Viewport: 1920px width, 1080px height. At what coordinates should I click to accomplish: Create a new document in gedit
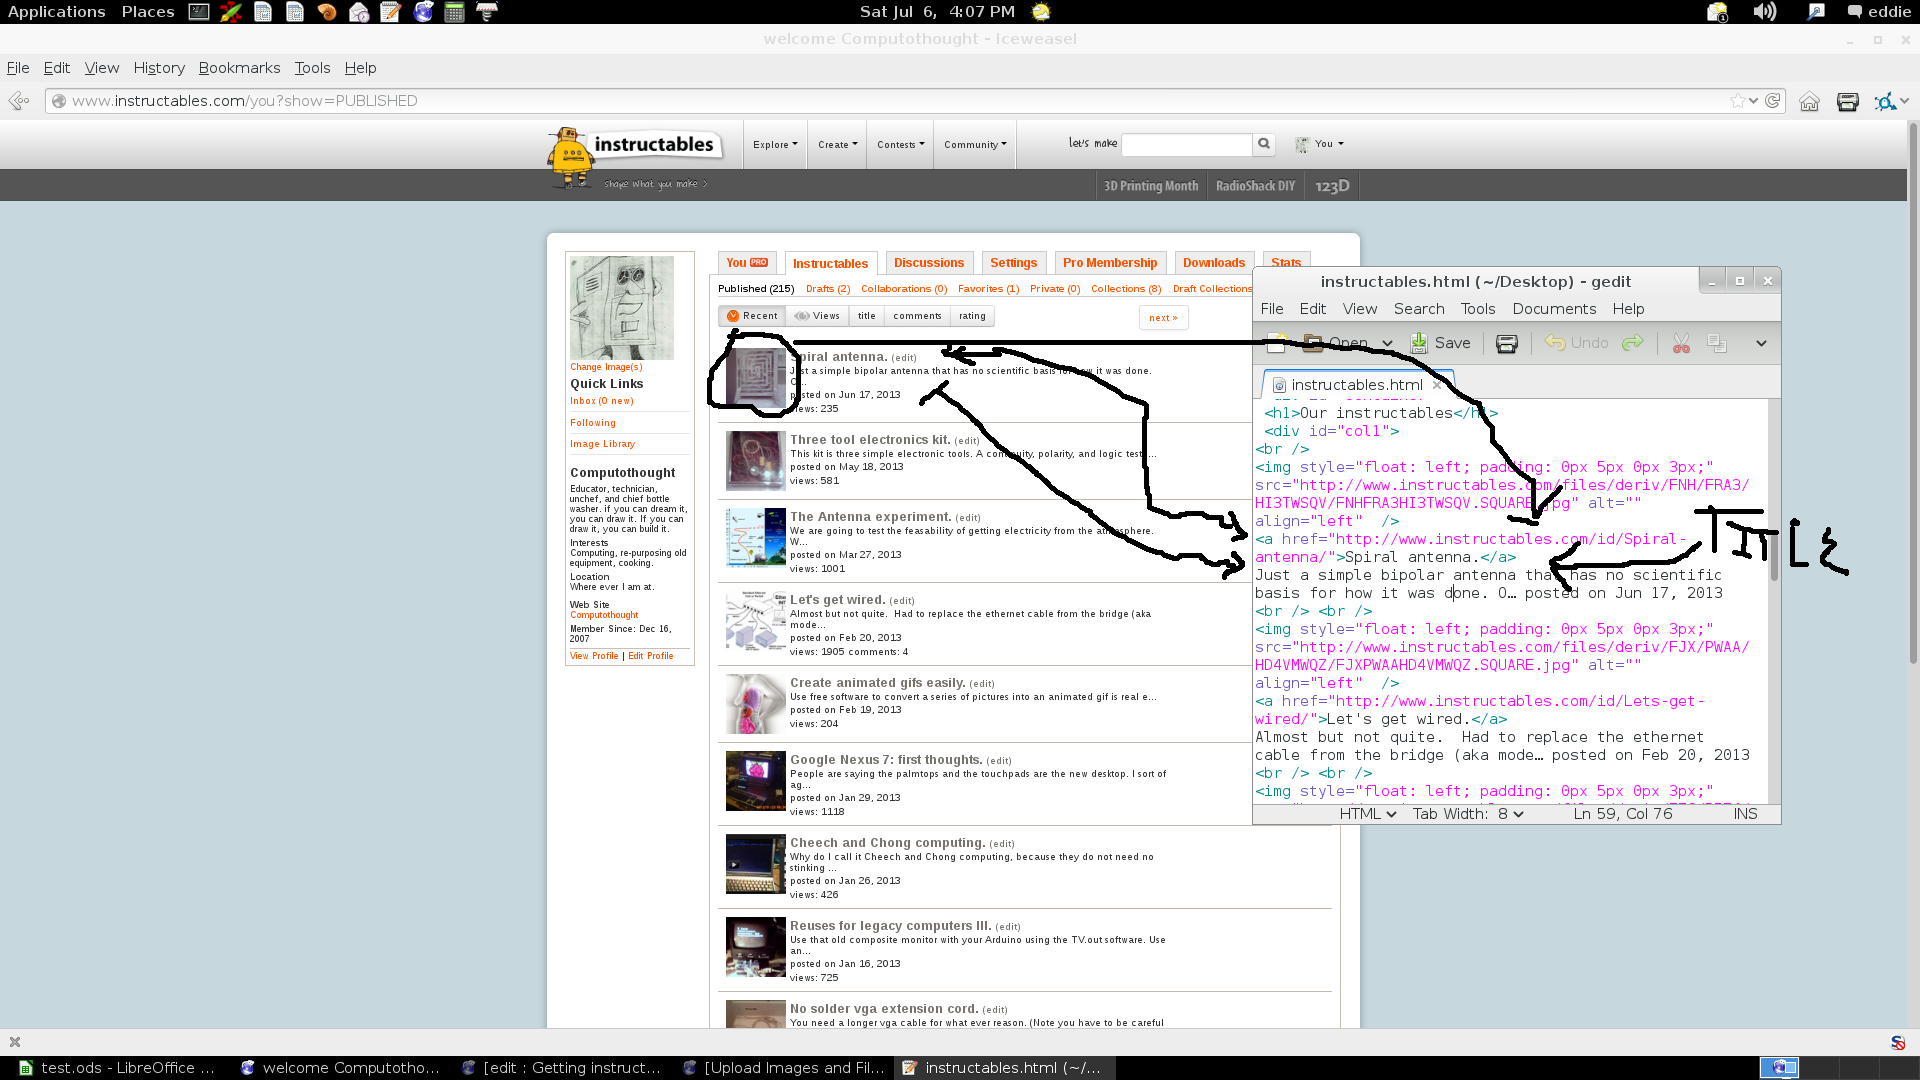(x=1276, y=343)
